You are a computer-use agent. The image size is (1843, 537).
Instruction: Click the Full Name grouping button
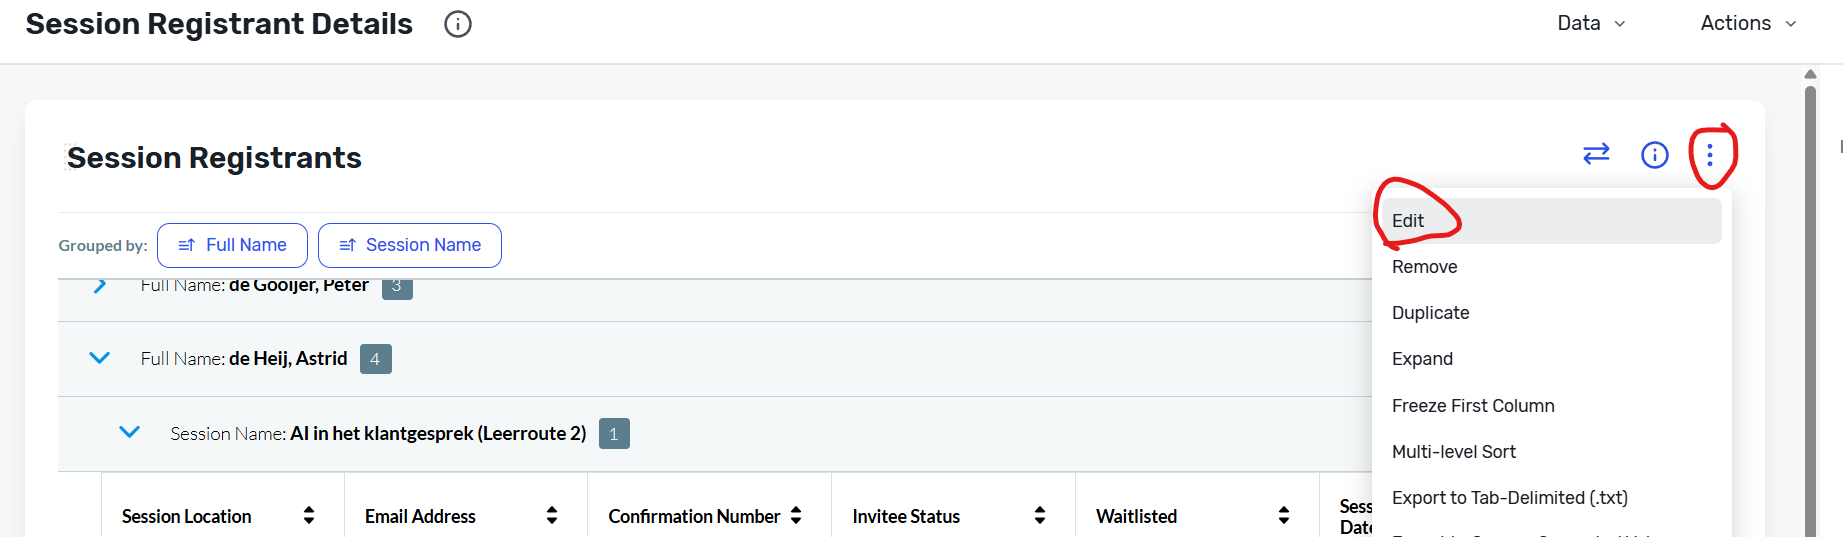(x=232, y=245)
